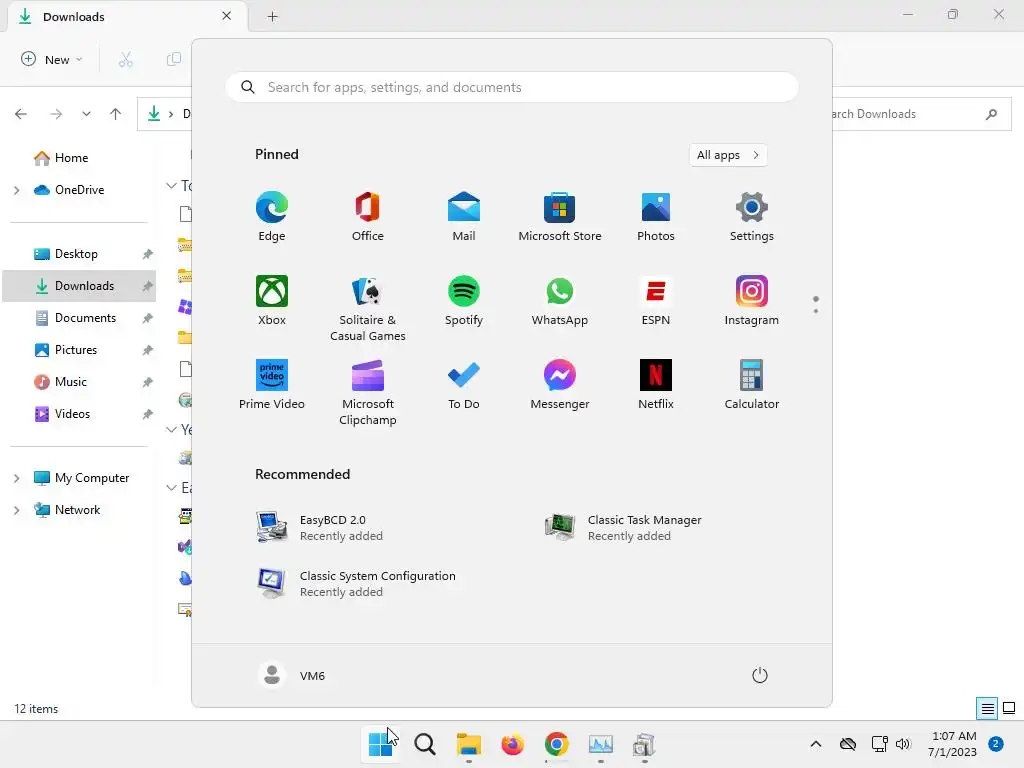This screenshot has width=1024, height=768.
Task: Open recent locations dropdown in Explorer
Action: (x=86, y=114)
